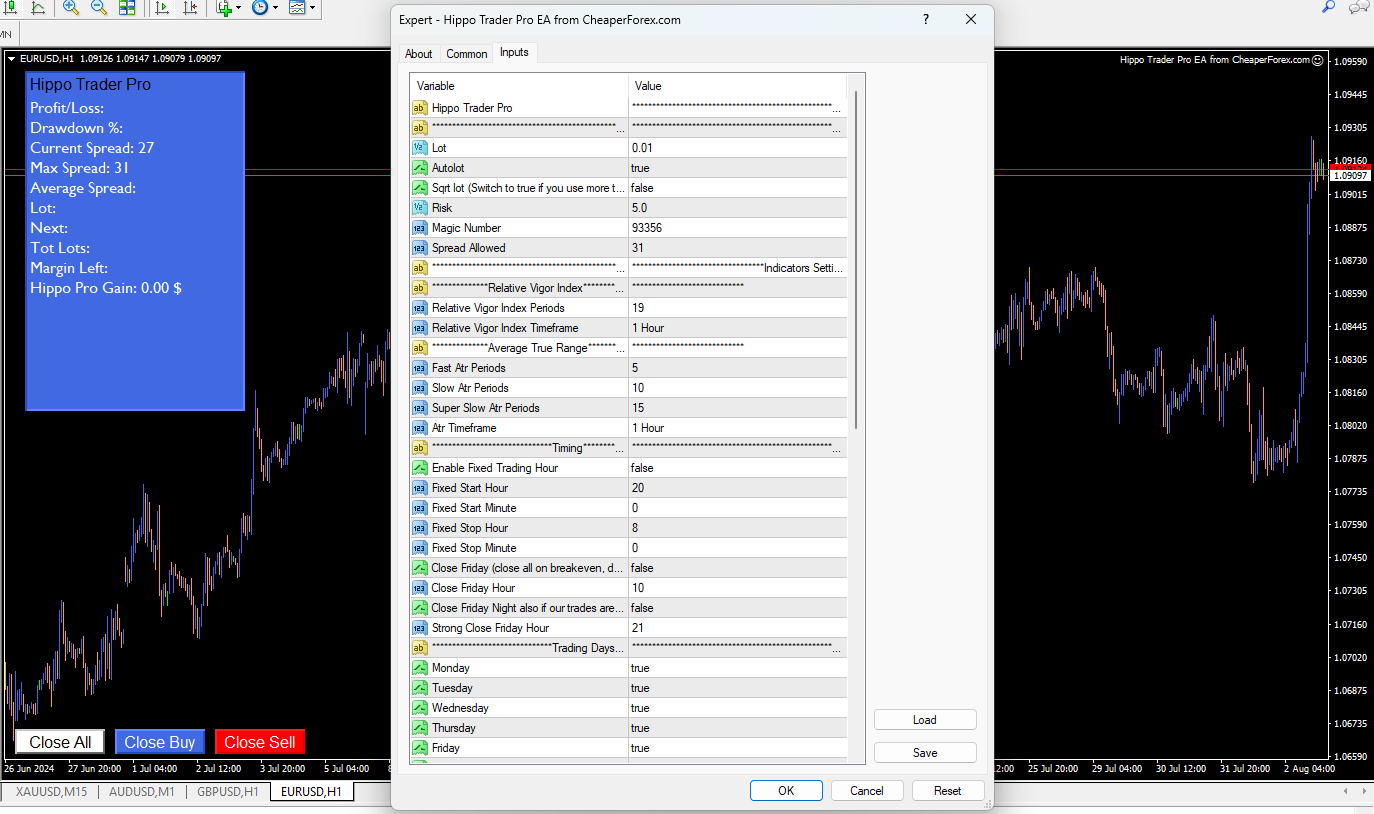Select the Fixed Start Hour value 20
Image resolution: width=1374 pixels, height=814 pixels.
pyautogui.click(x=738, y=488)
